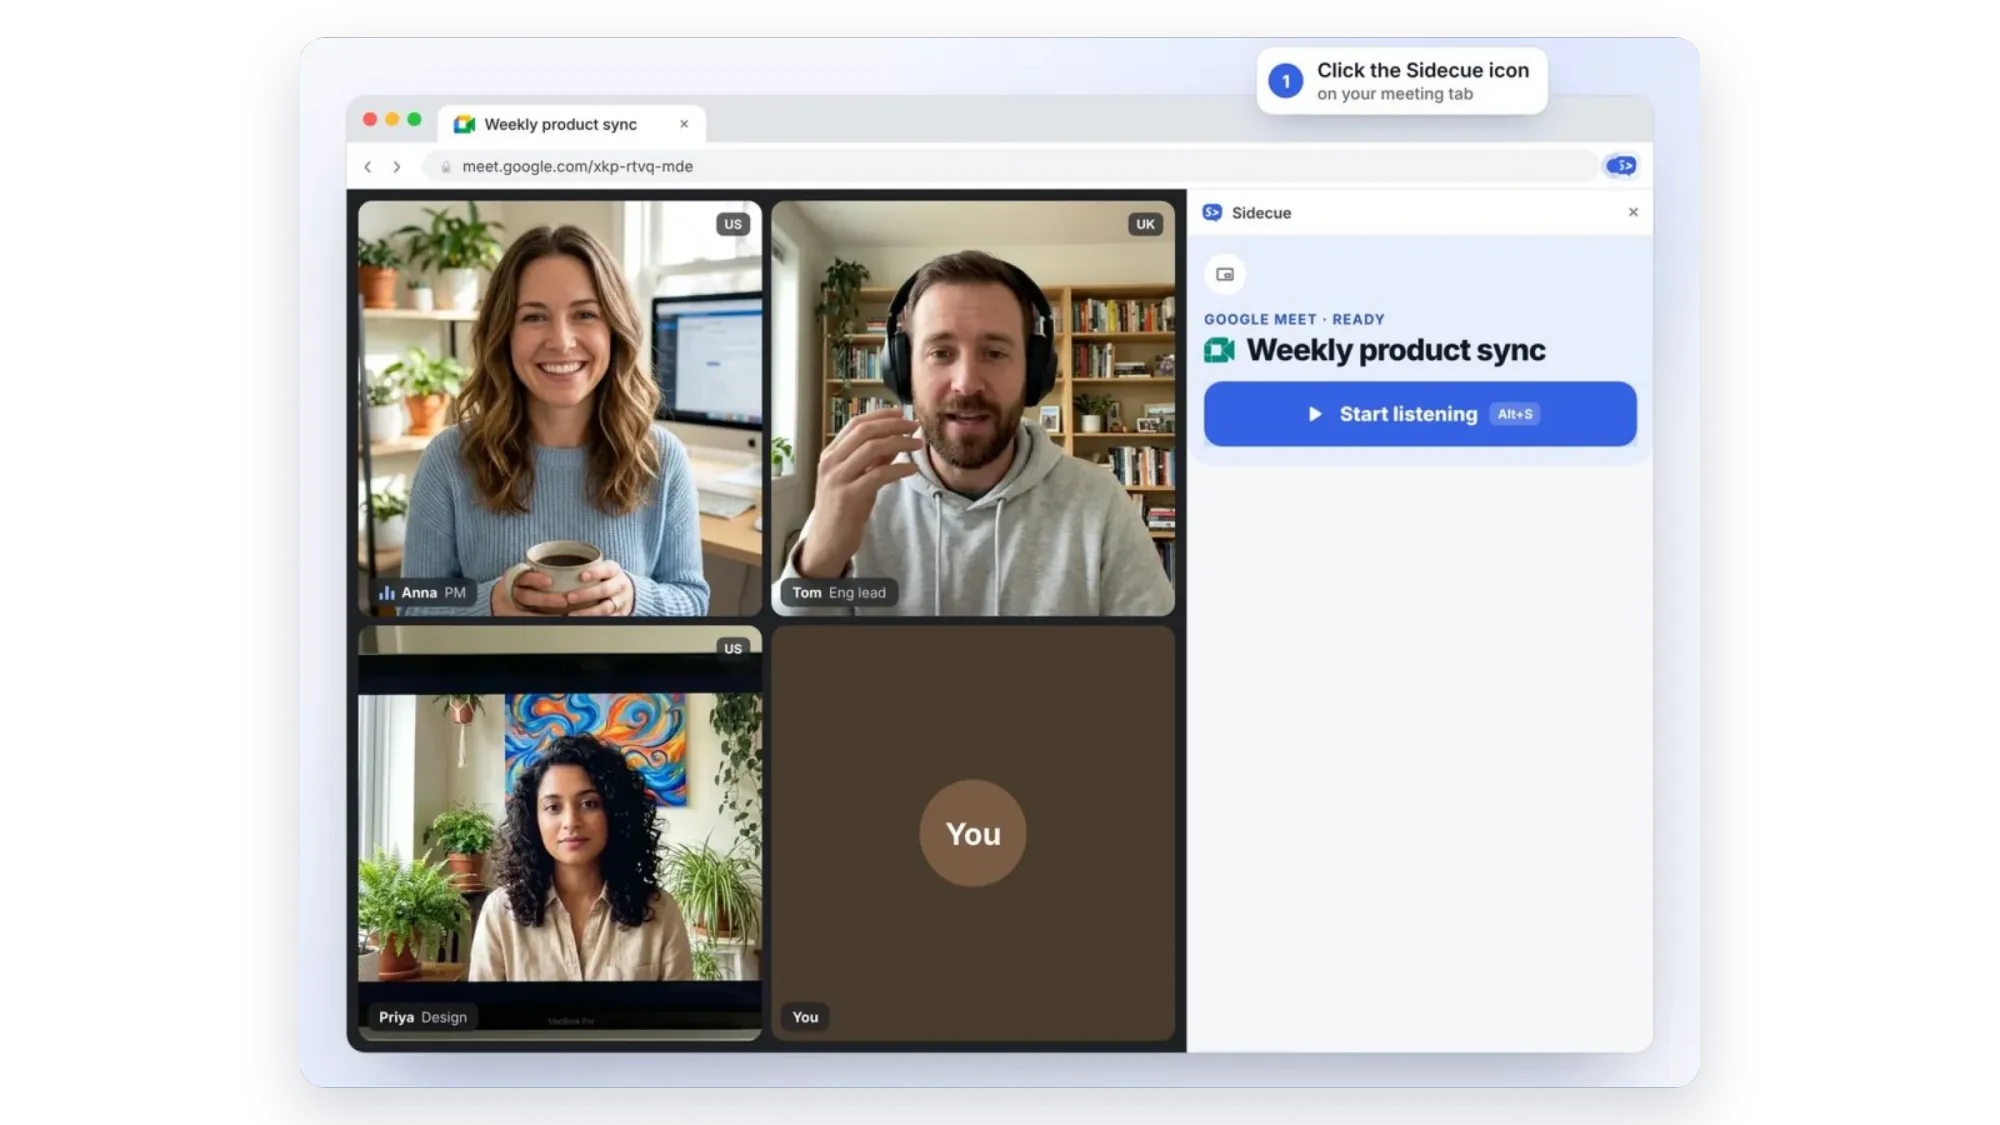Screen dimensions: 2000x1125
Task: Select Priya's video tile
Action: 560,833
